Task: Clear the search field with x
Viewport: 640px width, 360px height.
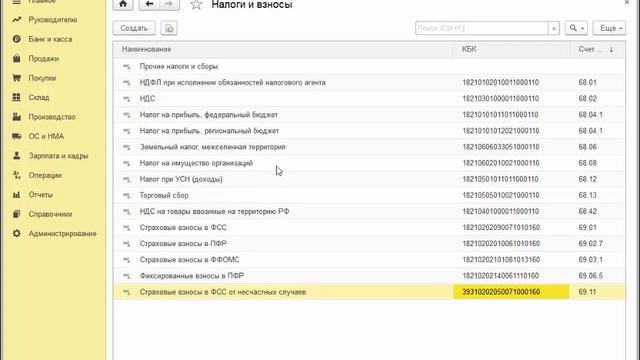Action: click(553, 28)
